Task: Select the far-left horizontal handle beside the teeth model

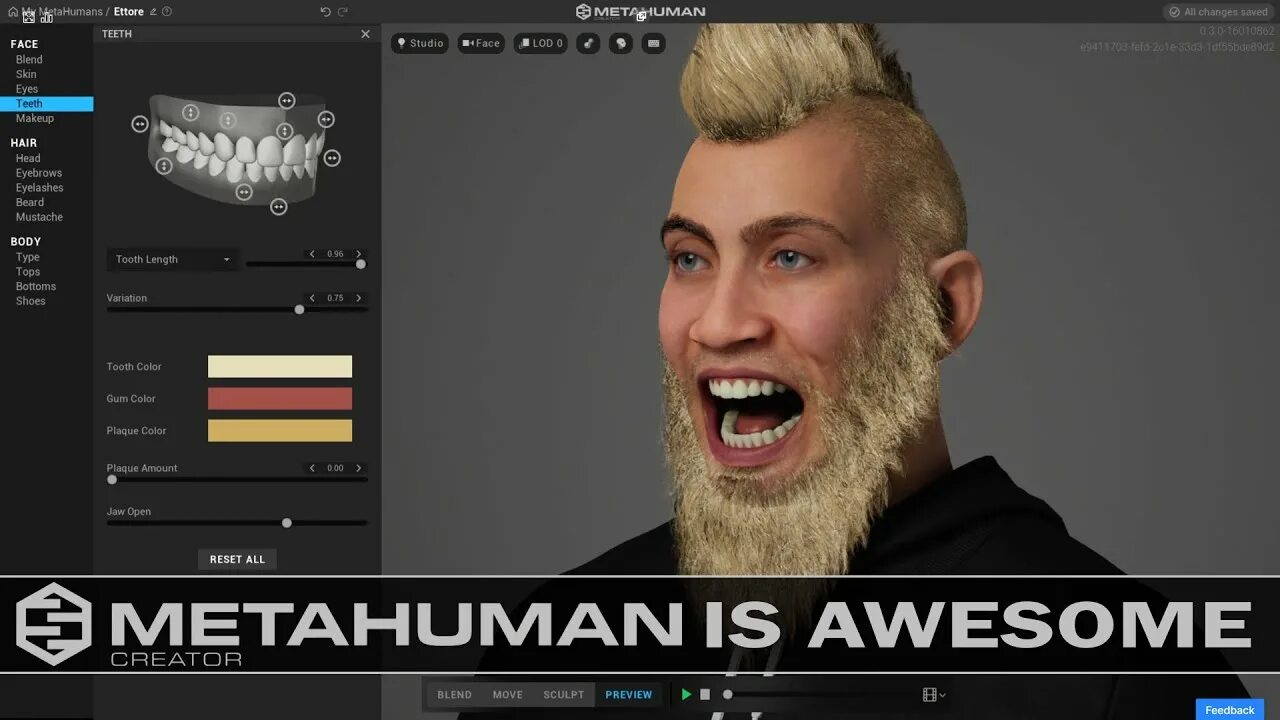Action: pyautogui.click(x=140, y=124)
